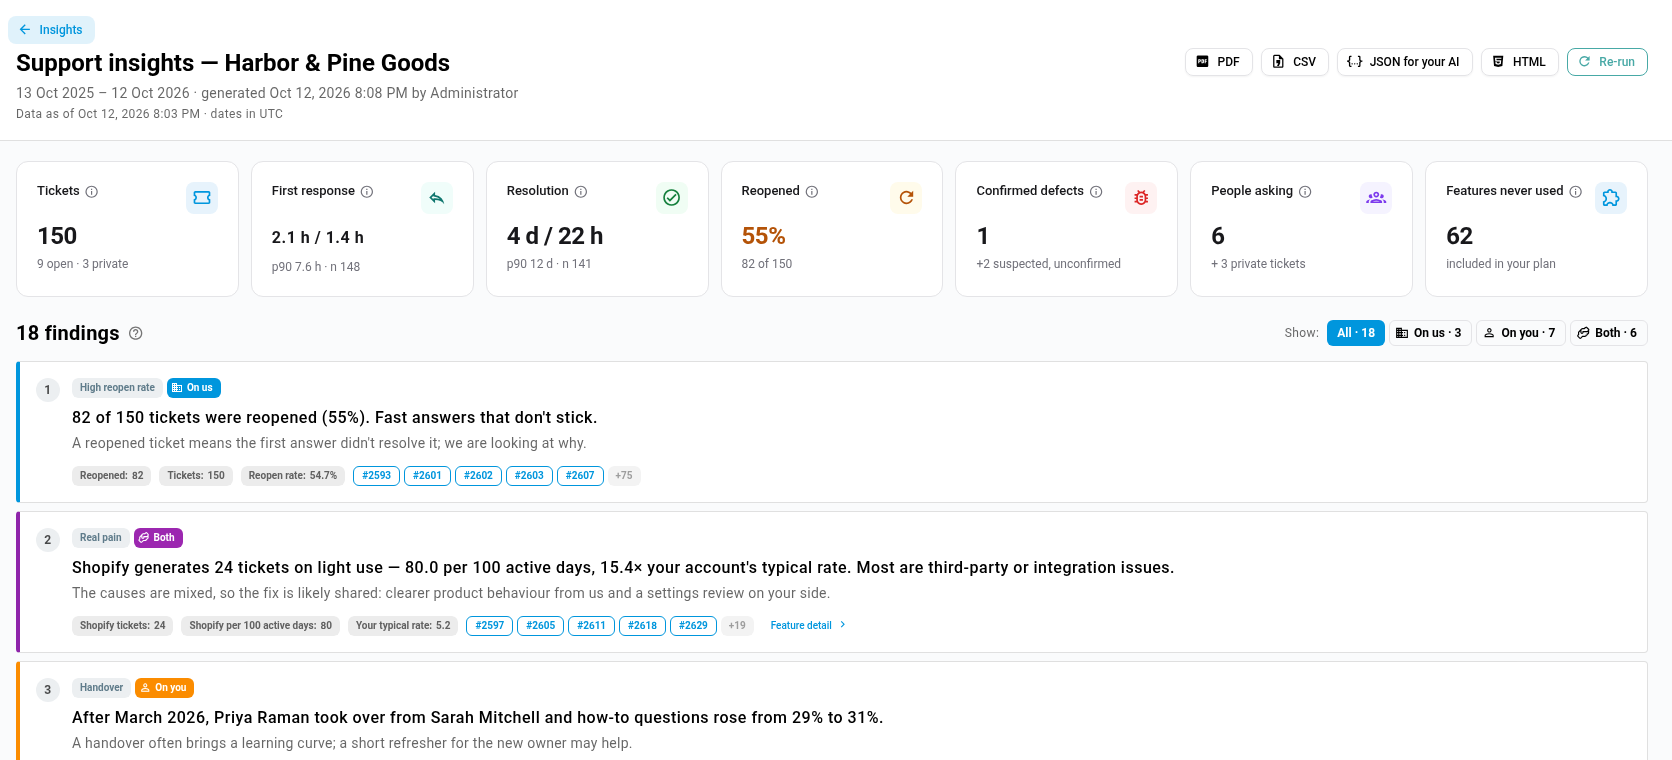Go back using the Insights button

point(51,30)
